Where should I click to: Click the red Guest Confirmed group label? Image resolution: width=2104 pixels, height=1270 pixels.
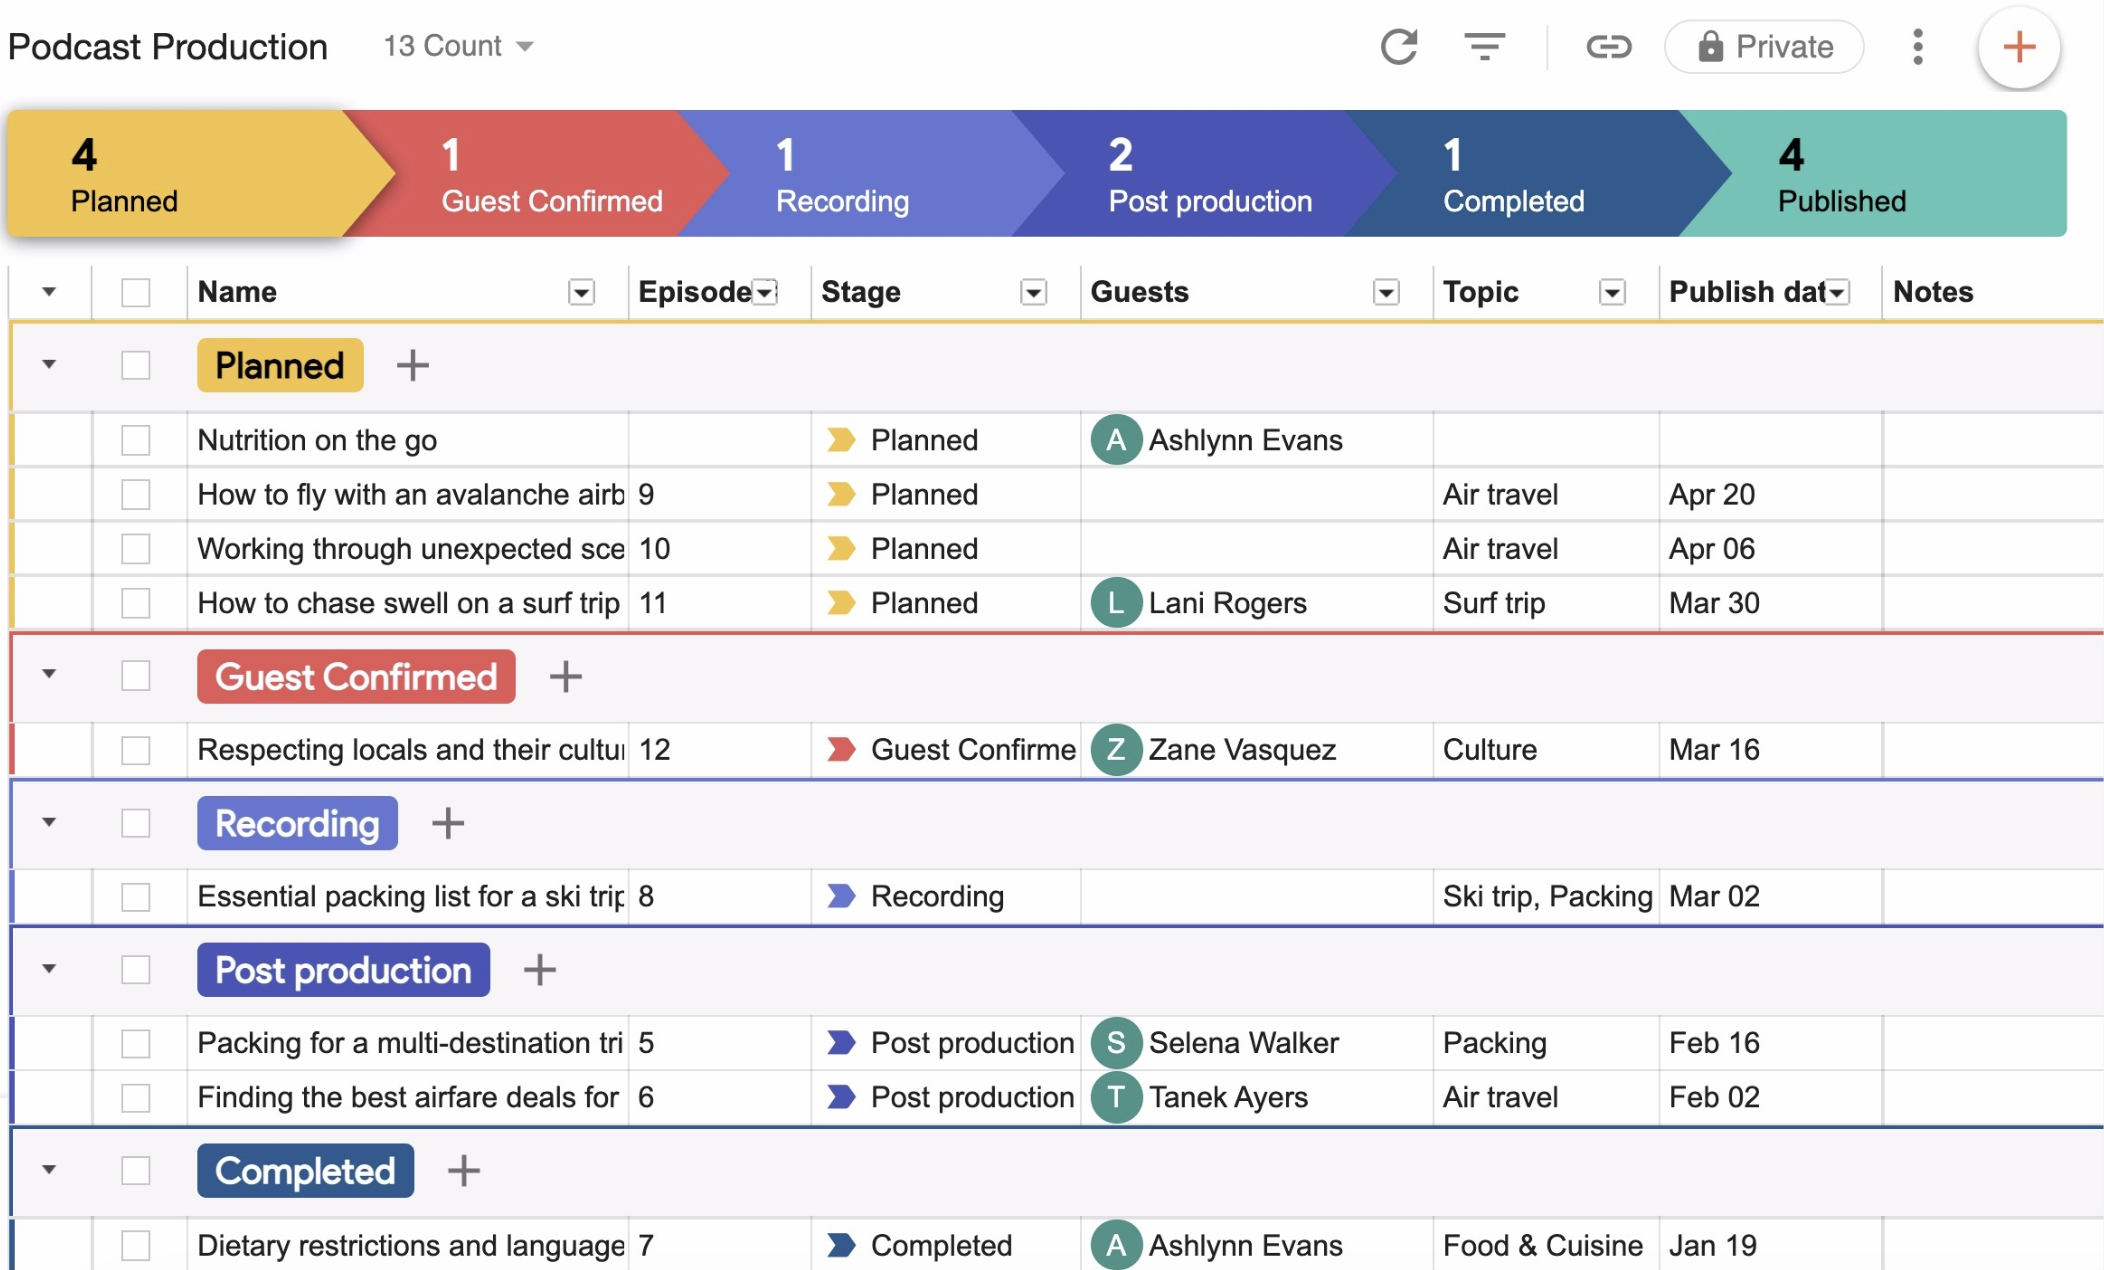click(356, 677)
